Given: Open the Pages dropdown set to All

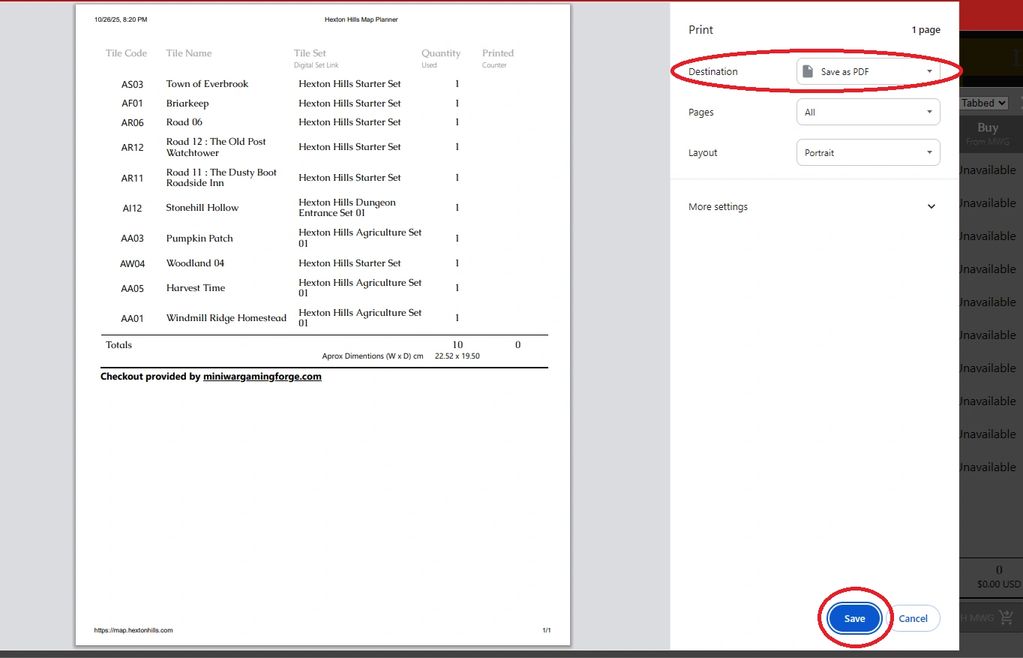Looking at the screenshot, I should (x=868, y=112).
